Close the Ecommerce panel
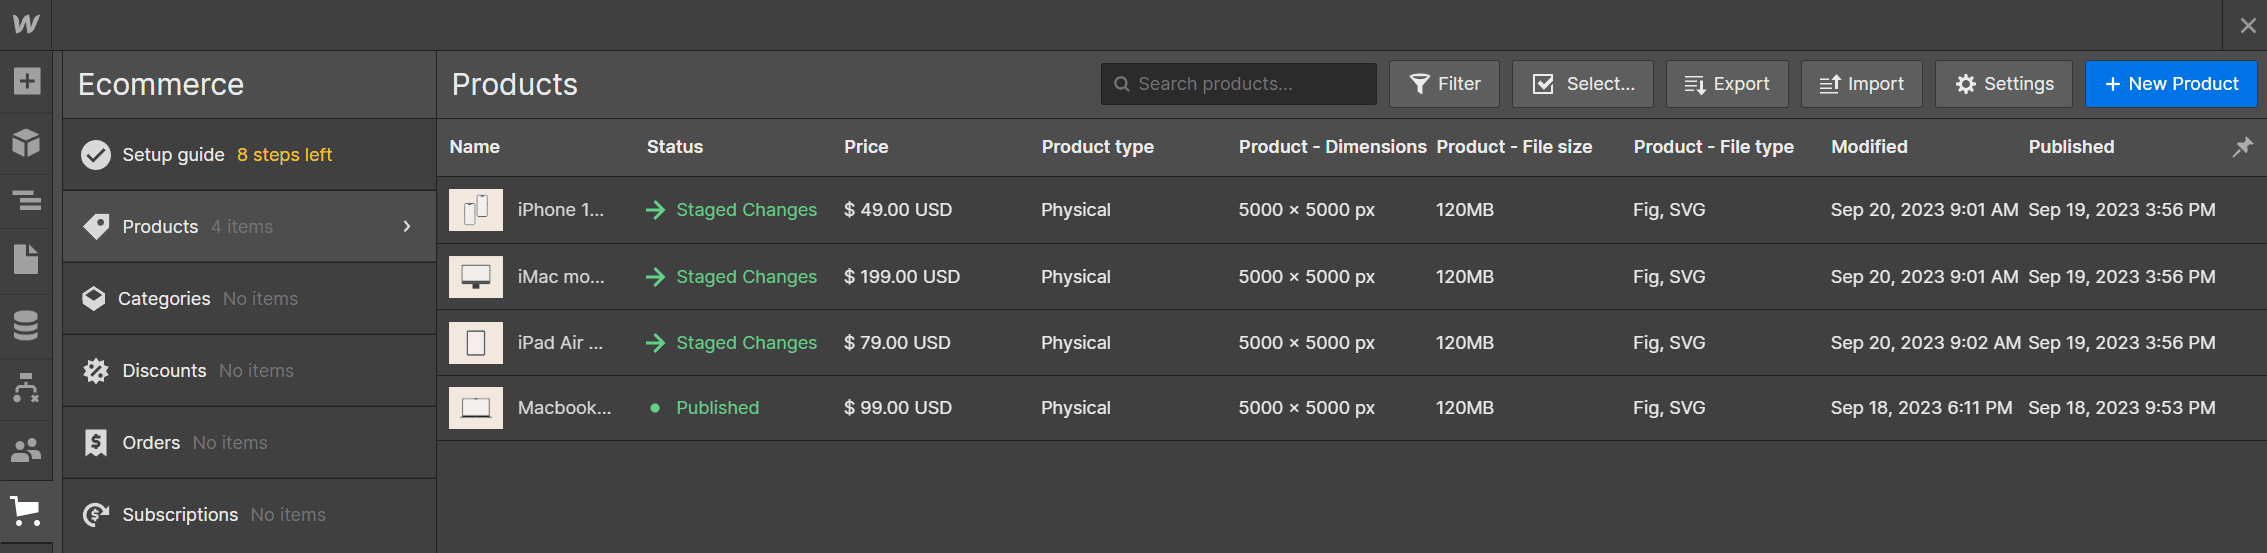Viewport: 2267px width, 553px height. pyautogui.click(x=2247, y=26)
